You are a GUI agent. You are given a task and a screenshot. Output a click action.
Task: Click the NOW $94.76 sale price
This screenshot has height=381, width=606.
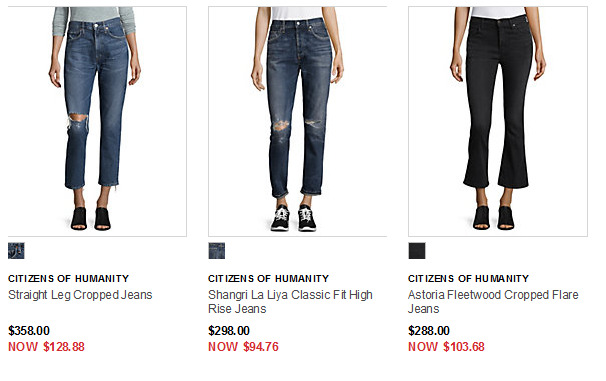[243, 347]
